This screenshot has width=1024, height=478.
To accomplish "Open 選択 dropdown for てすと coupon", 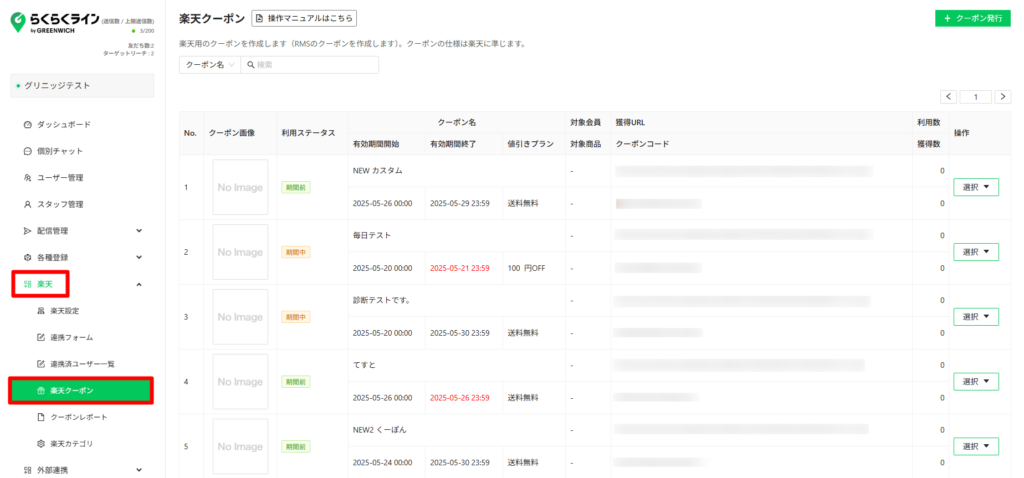I will [x=976, y=381].
